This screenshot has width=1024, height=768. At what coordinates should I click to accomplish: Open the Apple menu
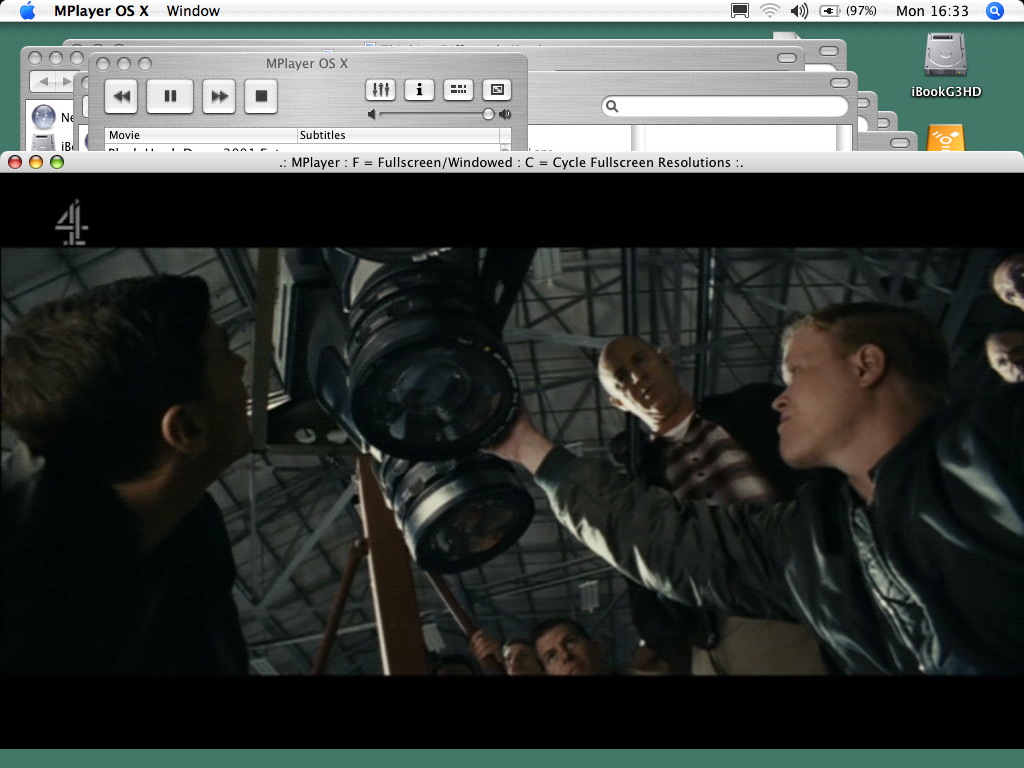[27, 11]
